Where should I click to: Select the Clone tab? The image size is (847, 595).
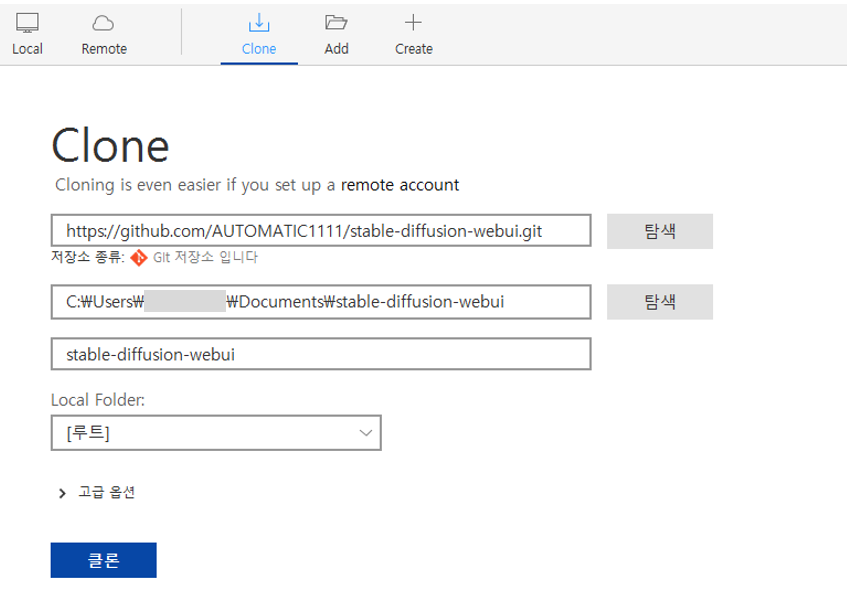(259, 35)
